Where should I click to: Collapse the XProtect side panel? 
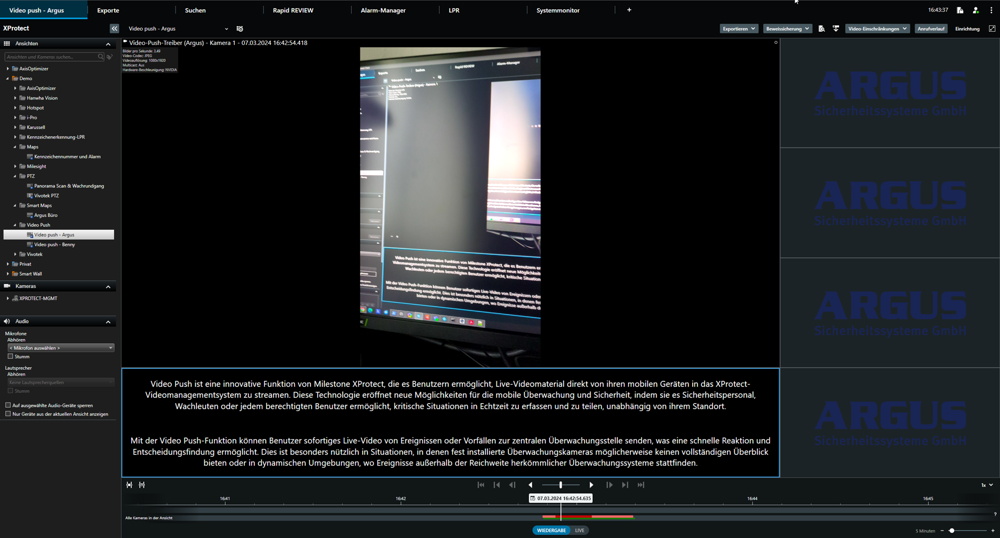coord(114,29)
